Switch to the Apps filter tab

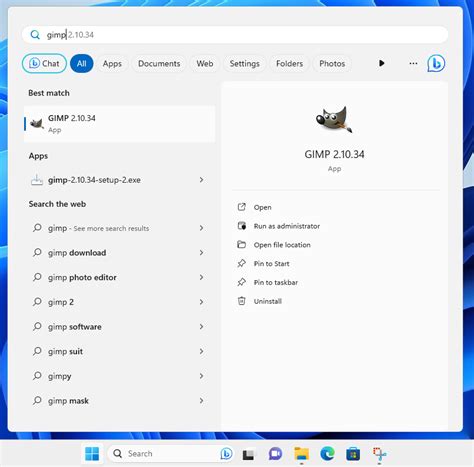coord(112,63)
